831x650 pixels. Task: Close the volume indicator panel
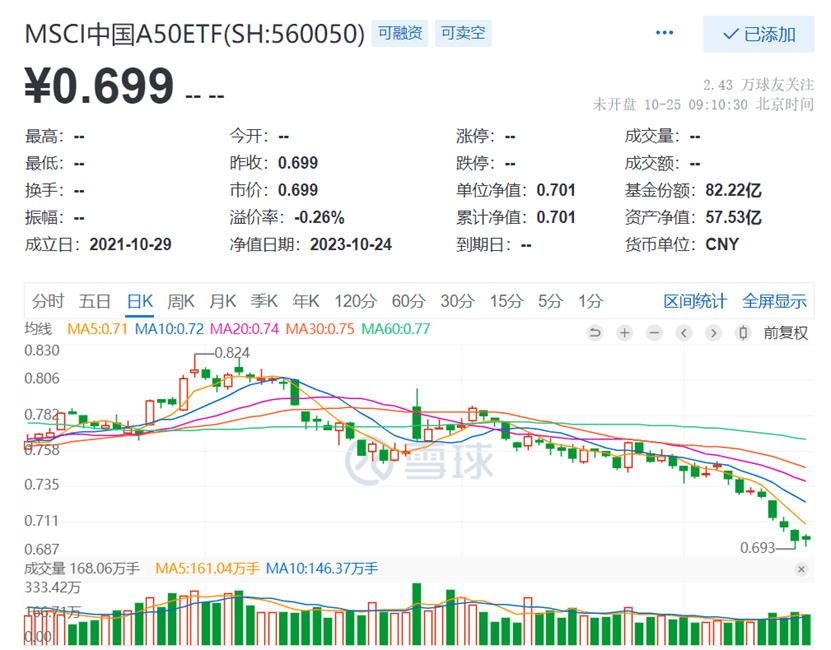[801, 569]
